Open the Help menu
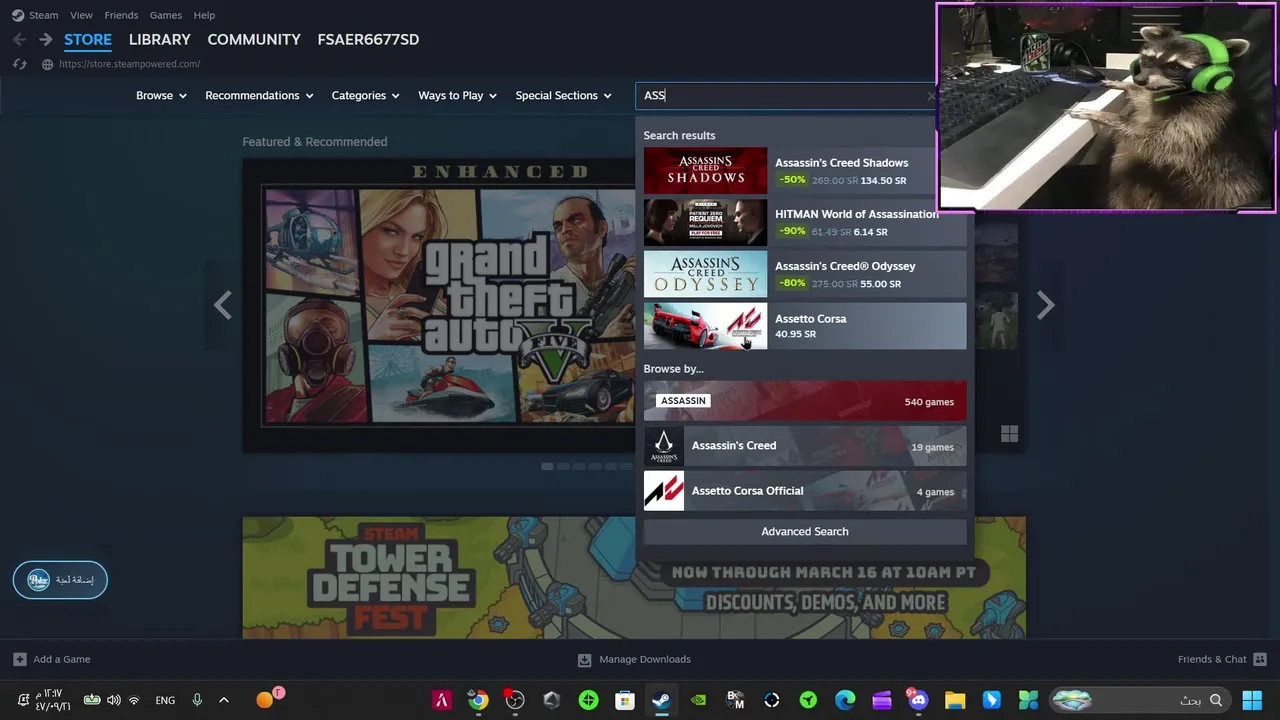1280x720 pixels. click(x=204, y=15)
